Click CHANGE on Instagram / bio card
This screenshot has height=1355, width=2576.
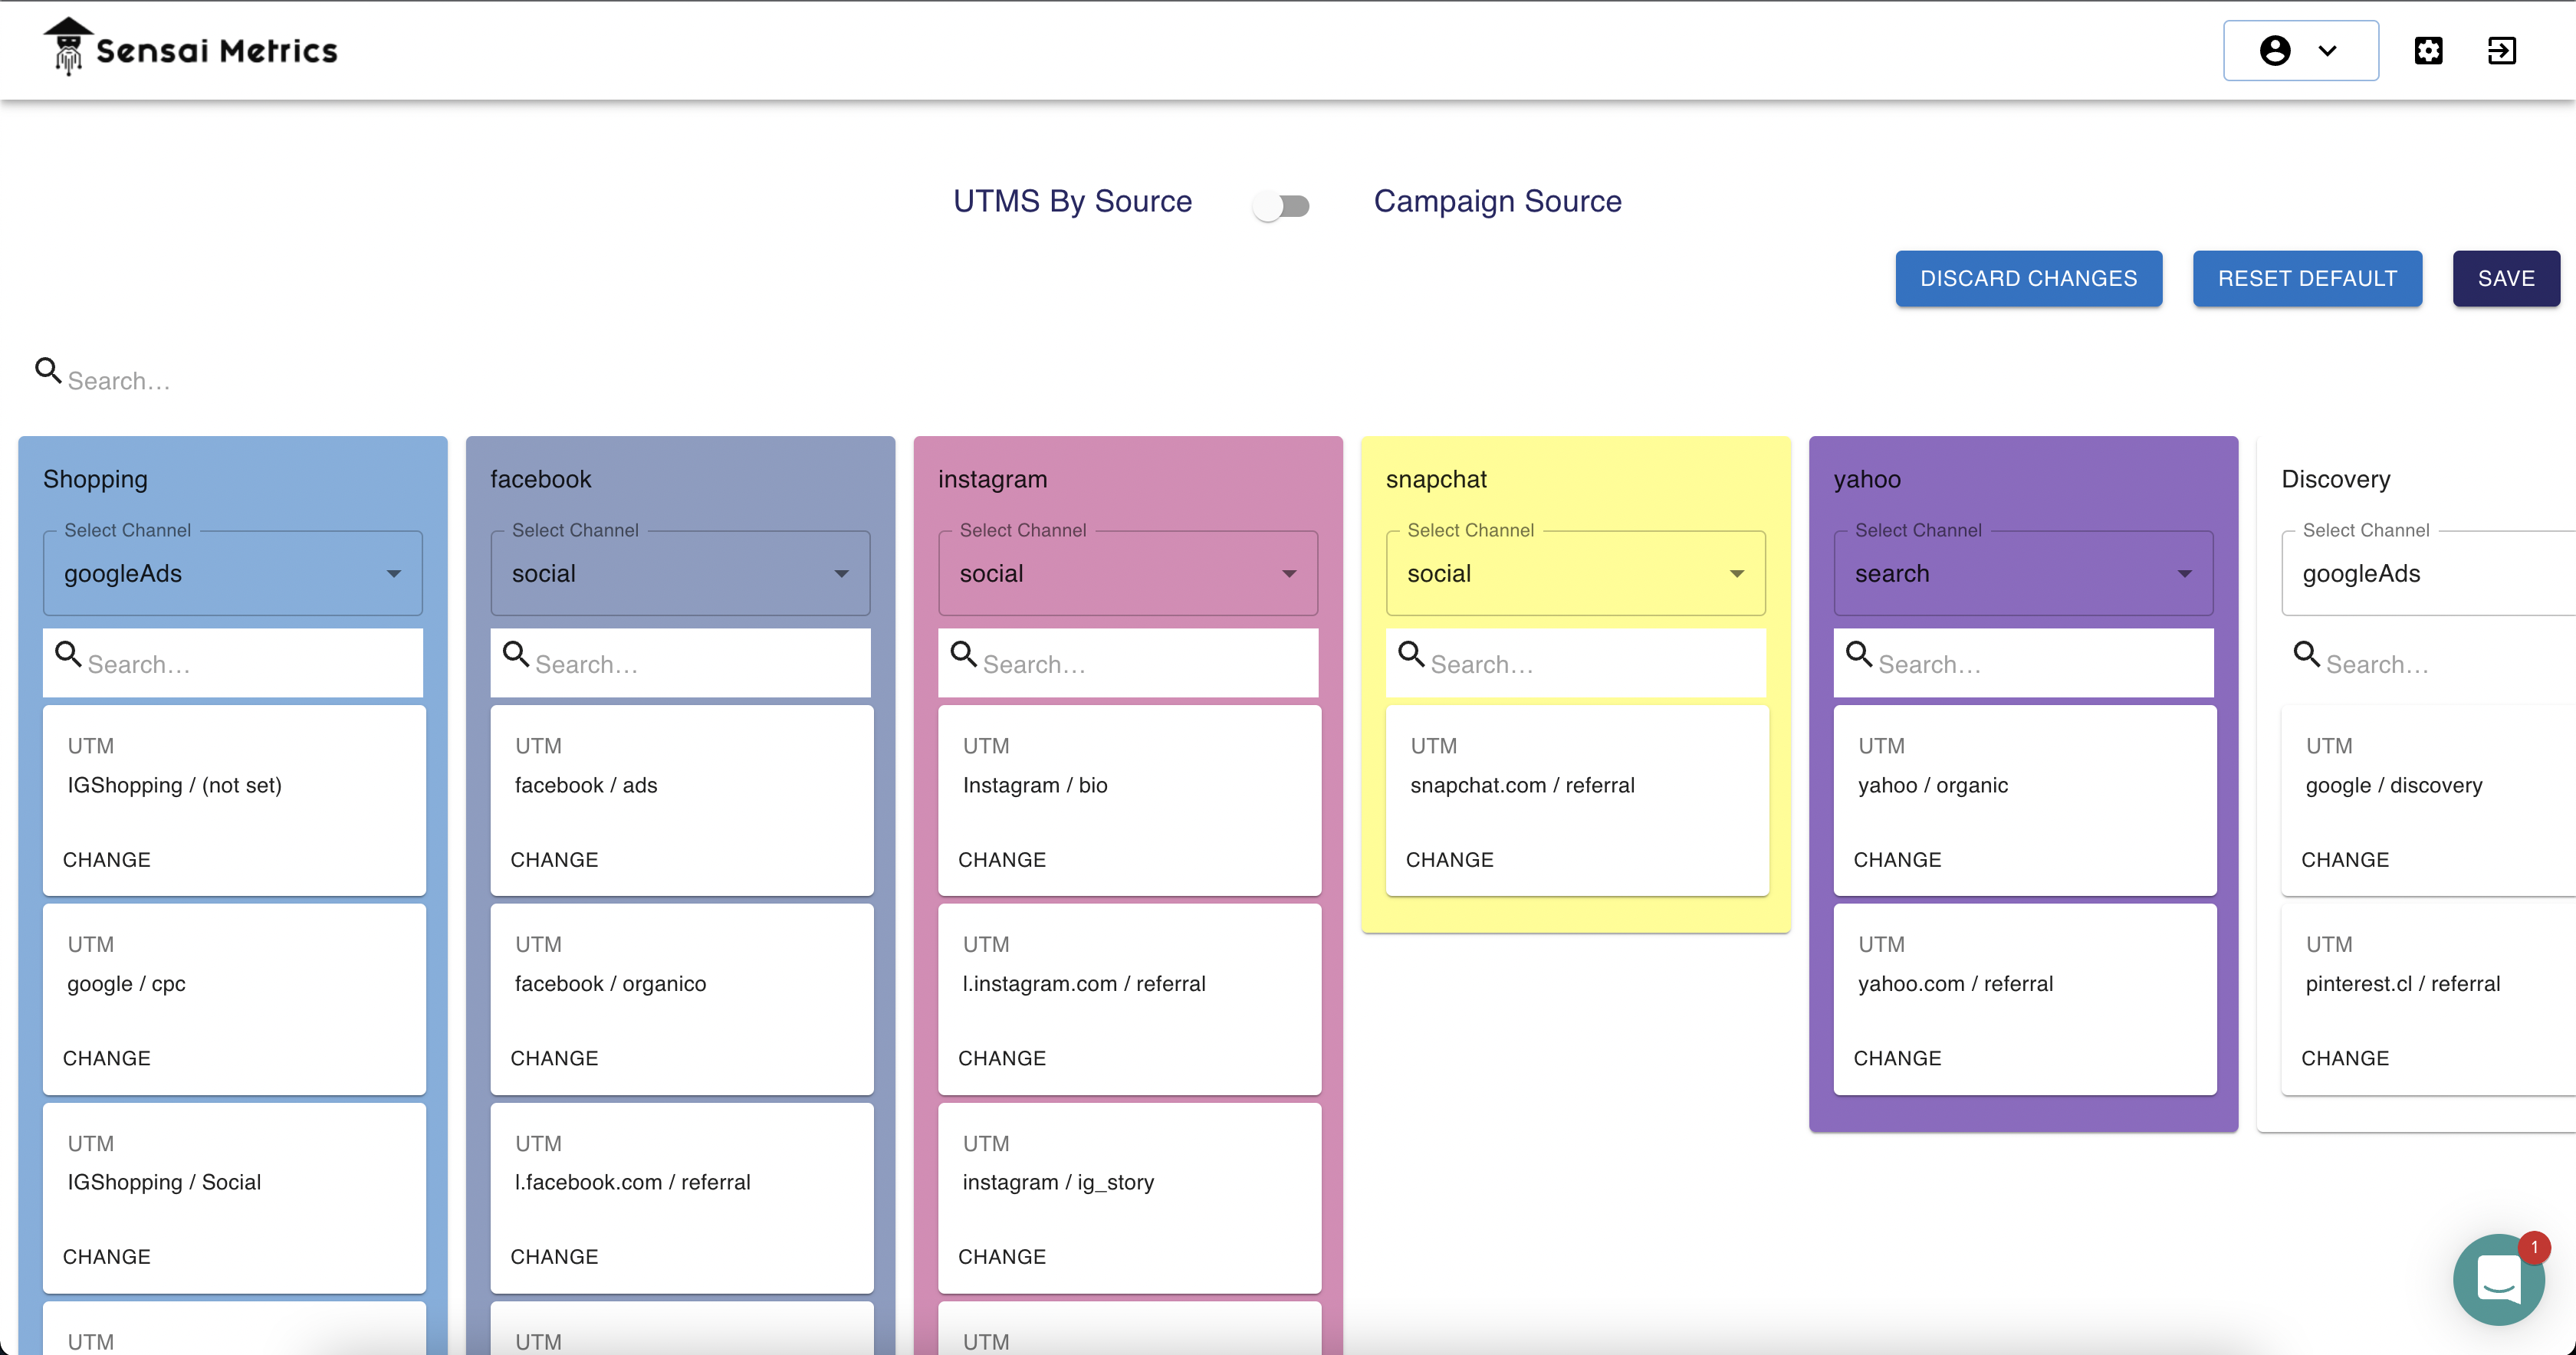(1002, 860)
